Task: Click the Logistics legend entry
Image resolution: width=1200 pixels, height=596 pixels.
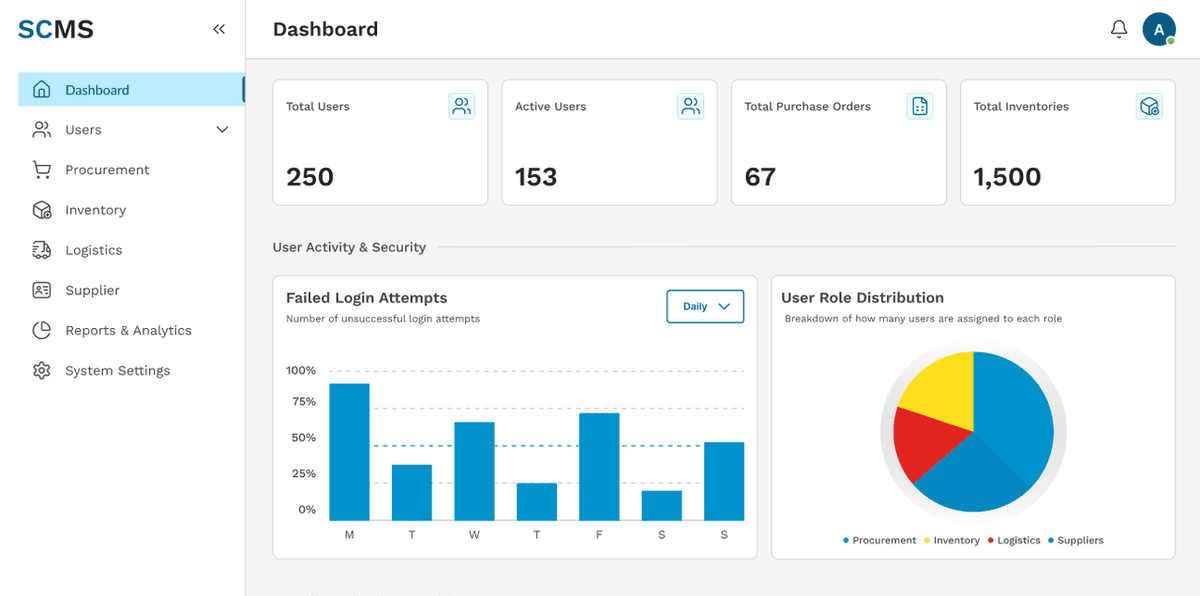Action: pyautogui.click(x=1014, y=540)
